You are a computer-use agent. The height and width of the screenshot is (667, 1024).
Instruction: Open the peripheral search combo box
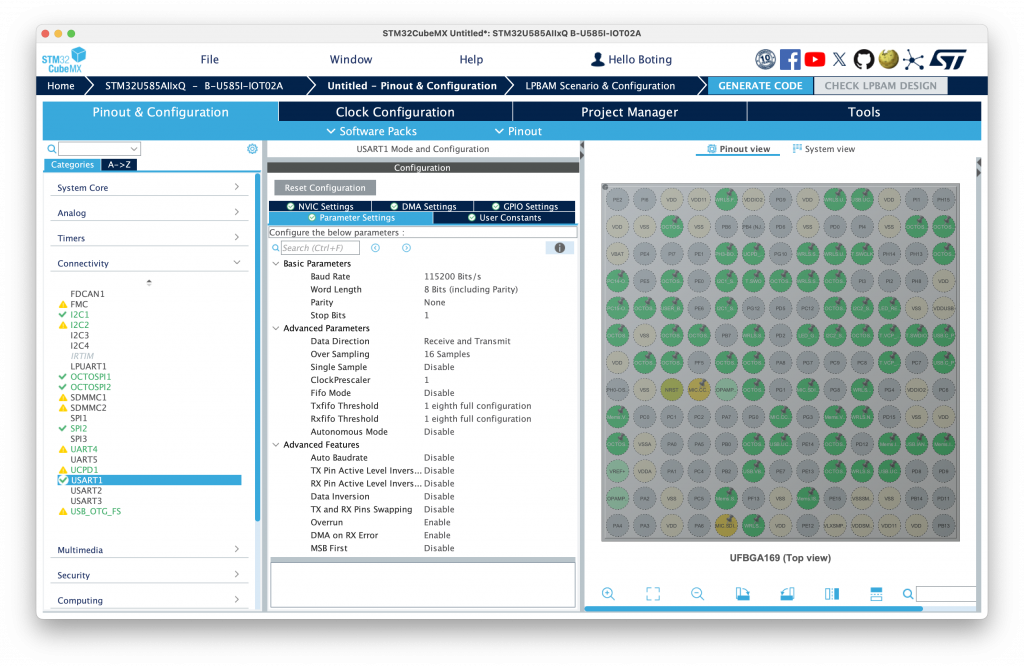pos(99,149)
